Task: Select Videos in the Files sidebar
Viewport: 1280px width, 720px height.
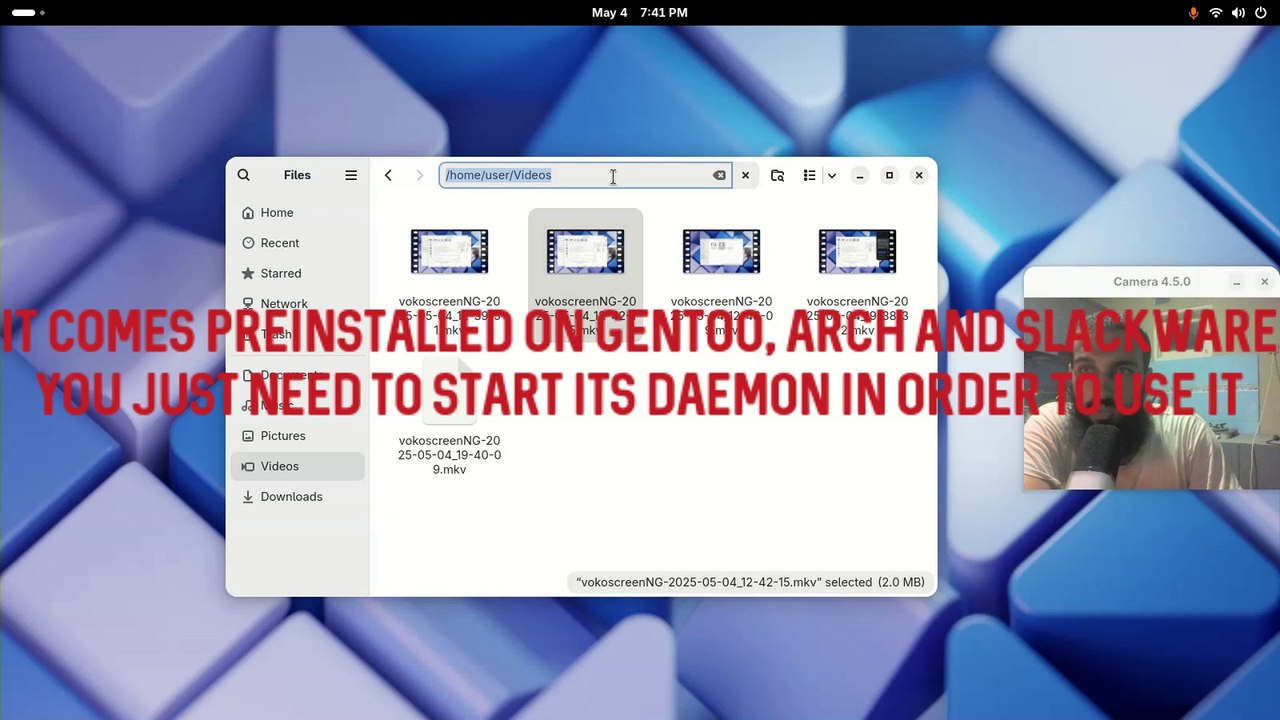Action: (x=298, y=466)
